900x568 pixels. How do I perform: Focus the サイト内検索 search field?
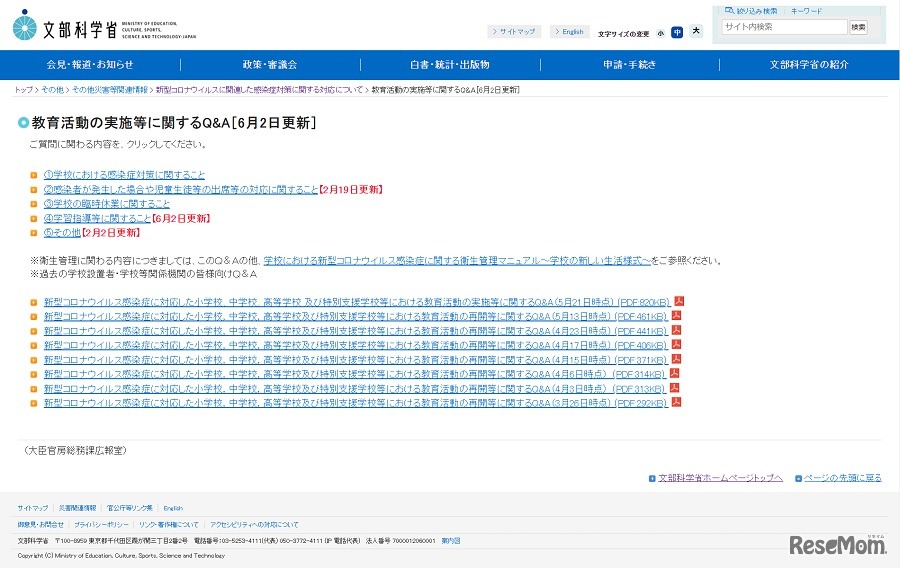pyautogui.click(x=784, y=26)
